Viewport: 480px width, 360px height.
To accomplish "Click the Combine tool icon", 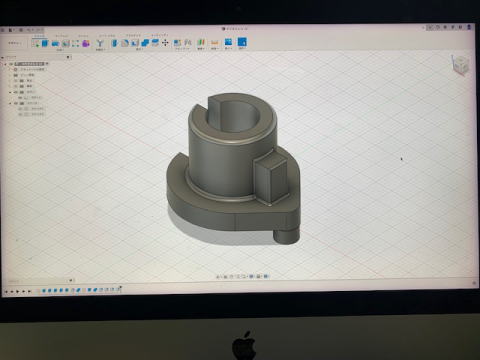I will 145,43.
